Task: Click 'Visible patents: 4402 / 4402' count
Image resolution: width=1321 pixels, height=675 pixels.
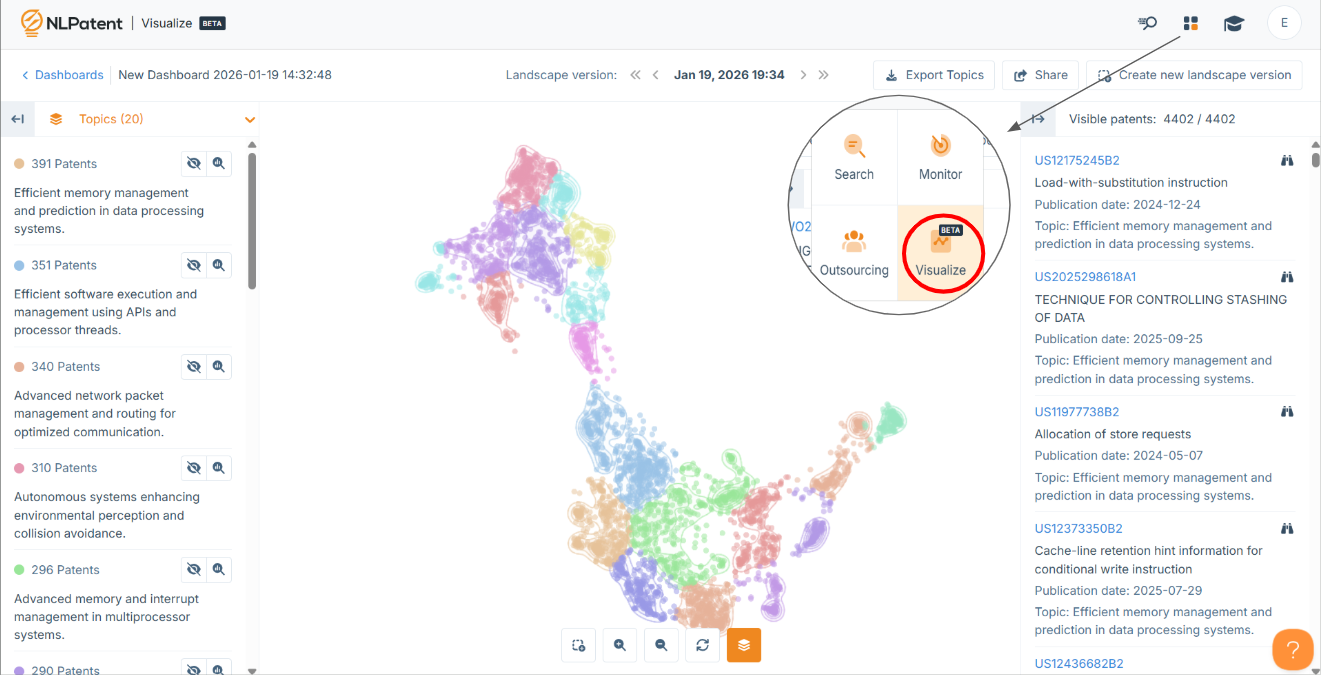Action: tap(1152, 119)
